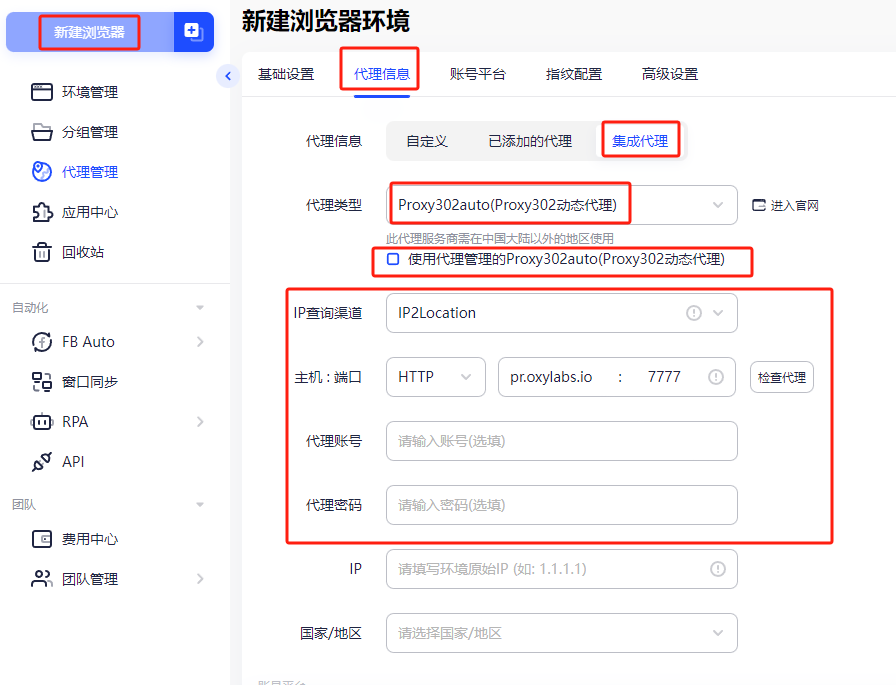Switch to the 指纹配置 tab

(574, 73)
